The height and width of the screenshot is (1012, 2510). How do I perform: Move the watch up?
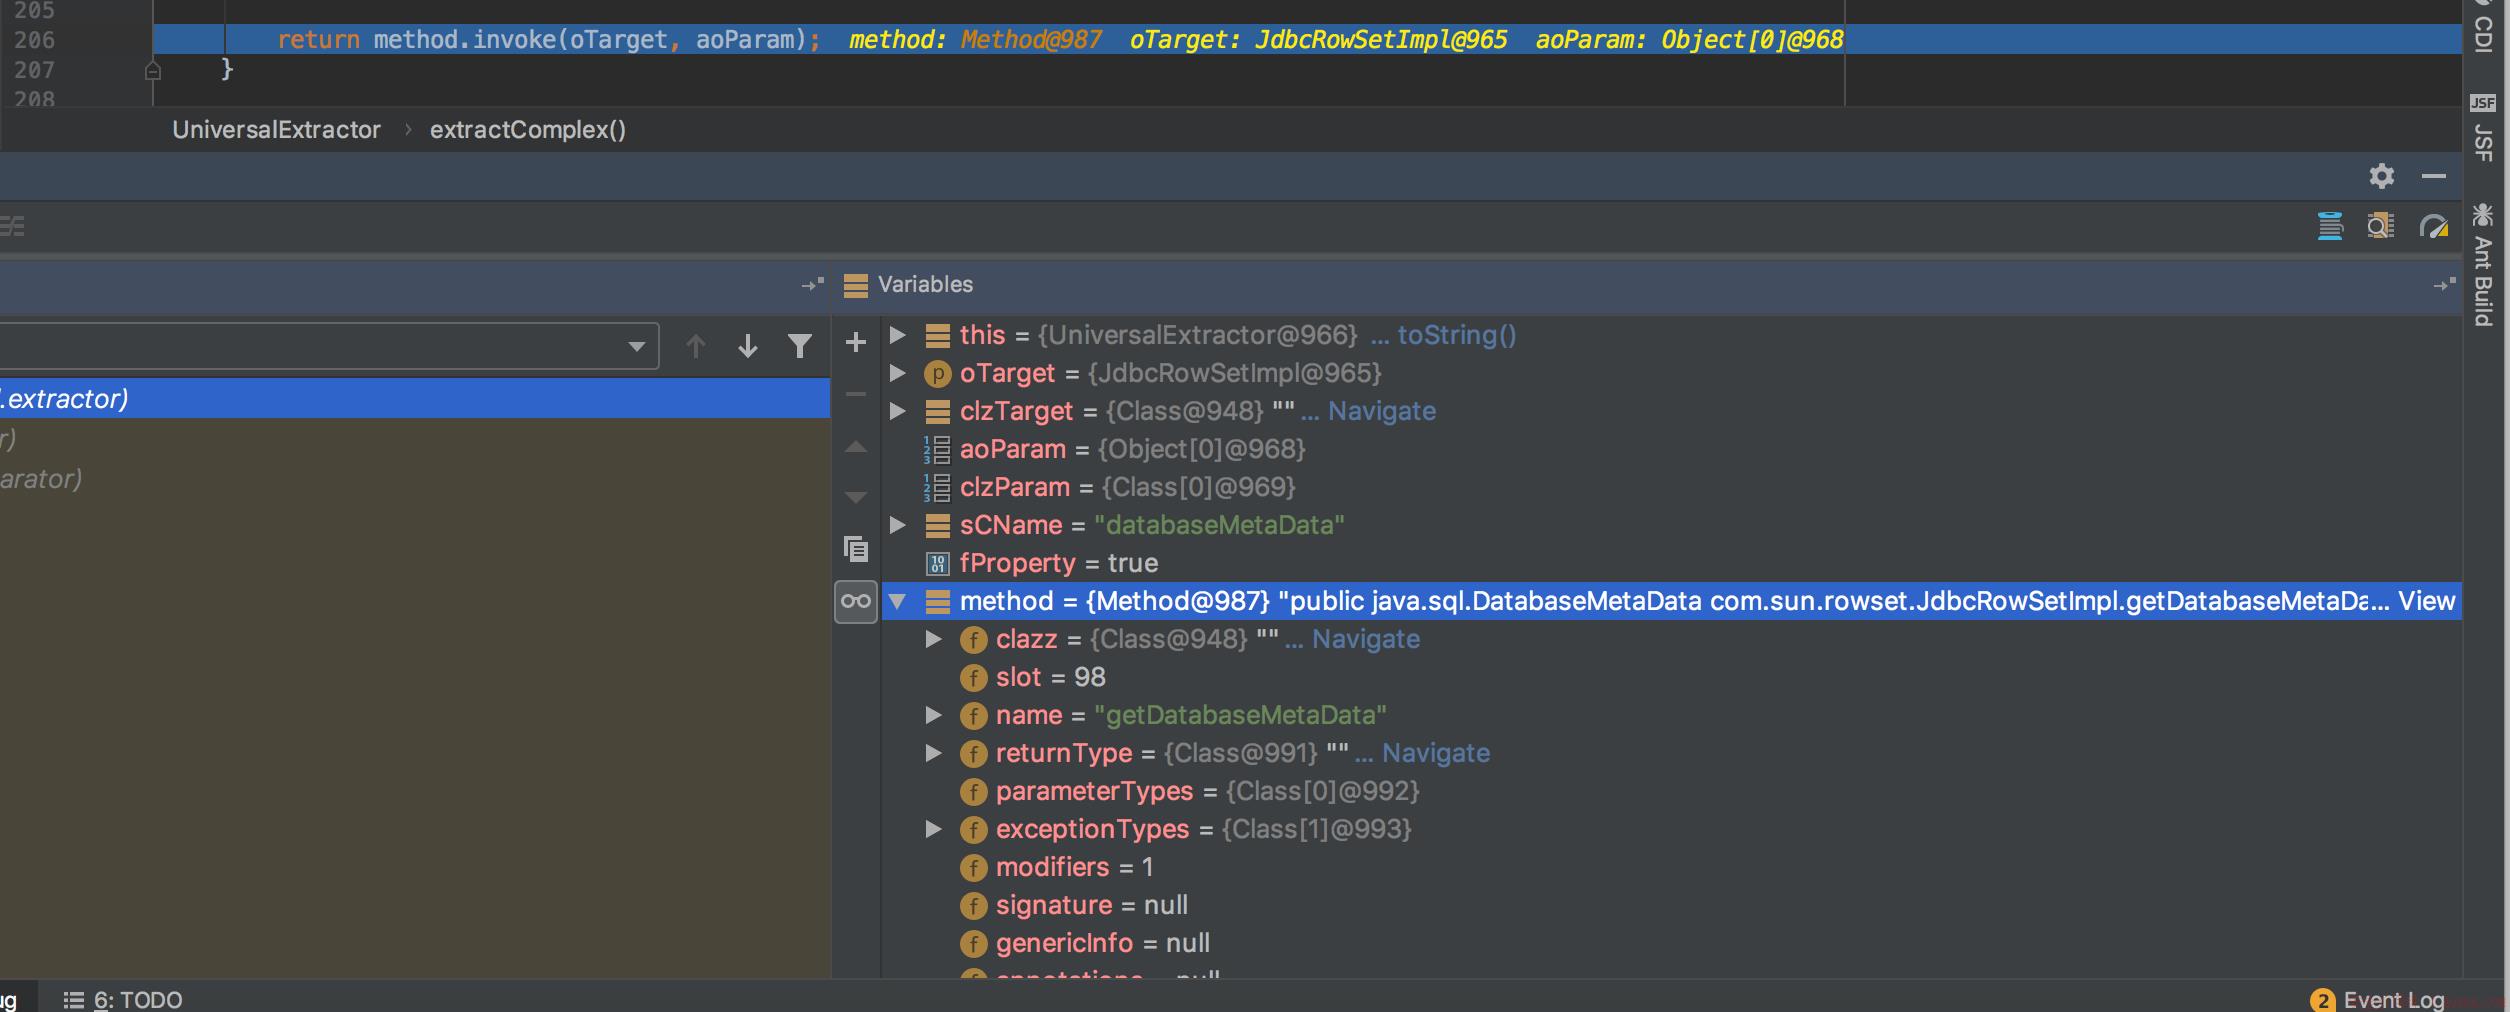(856, 447)
